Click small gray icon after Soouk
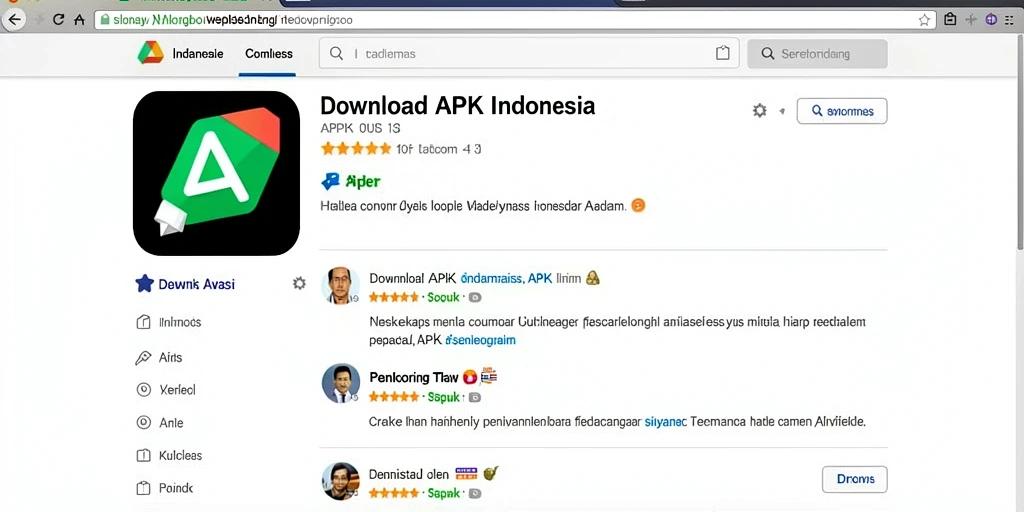This screenshot has height=512, width=1024. (475, 297)
